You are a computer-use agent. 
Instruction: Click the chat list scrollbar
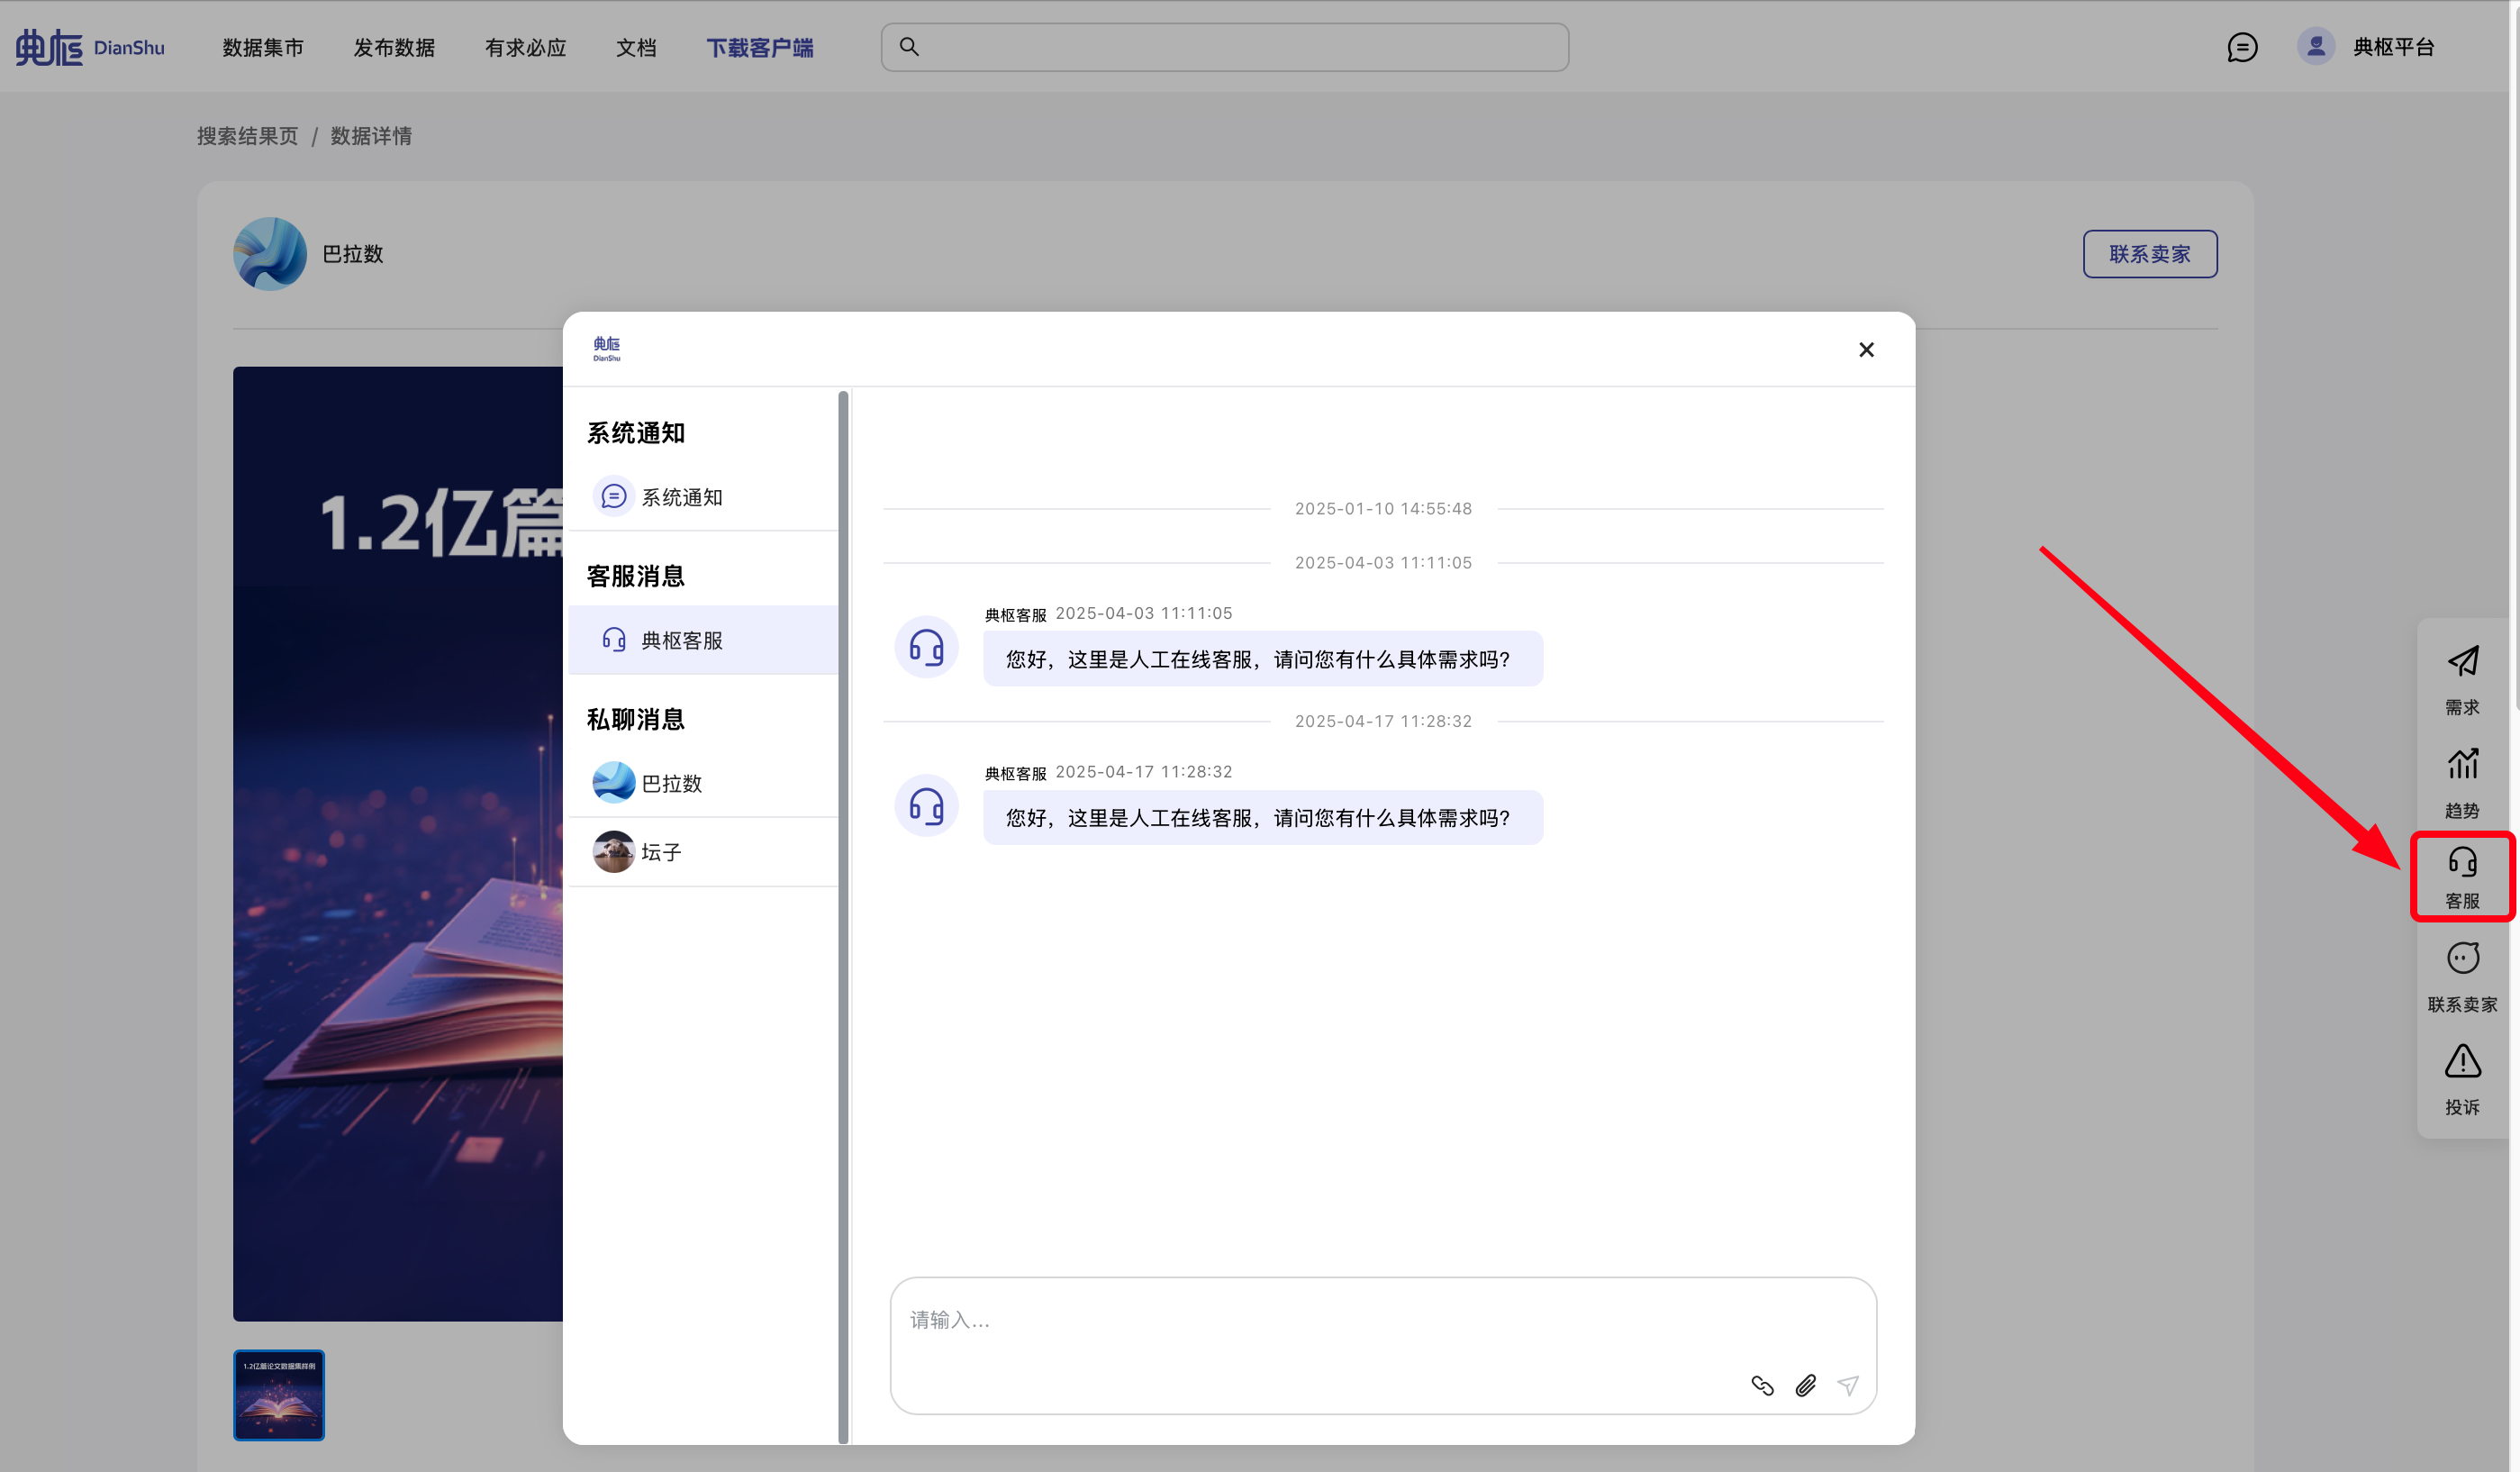pyautogui.click(x=843, y=915)
